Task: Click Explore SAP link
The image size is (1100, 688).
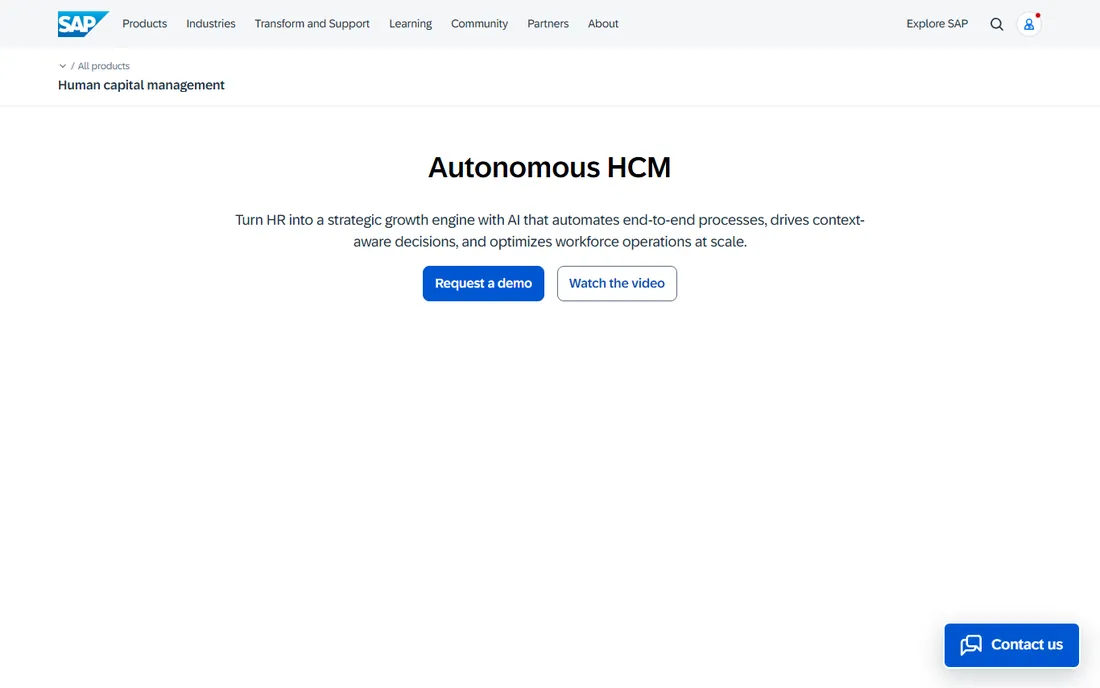Action: click(937, 24)
